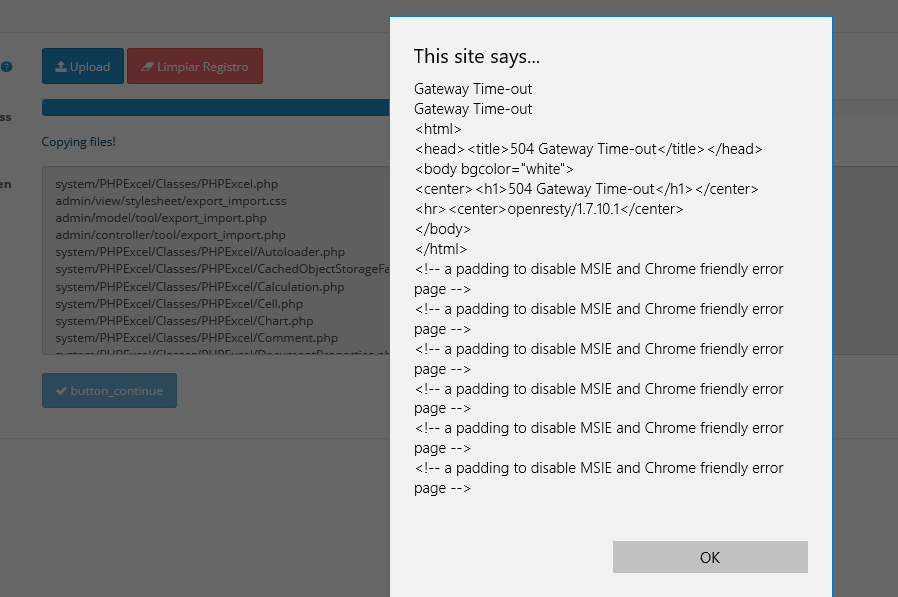Image resolution: width=898 pixels, height=597 pixels.
Task: Select the Cell.php log line
Action: [x=179, y=304]
